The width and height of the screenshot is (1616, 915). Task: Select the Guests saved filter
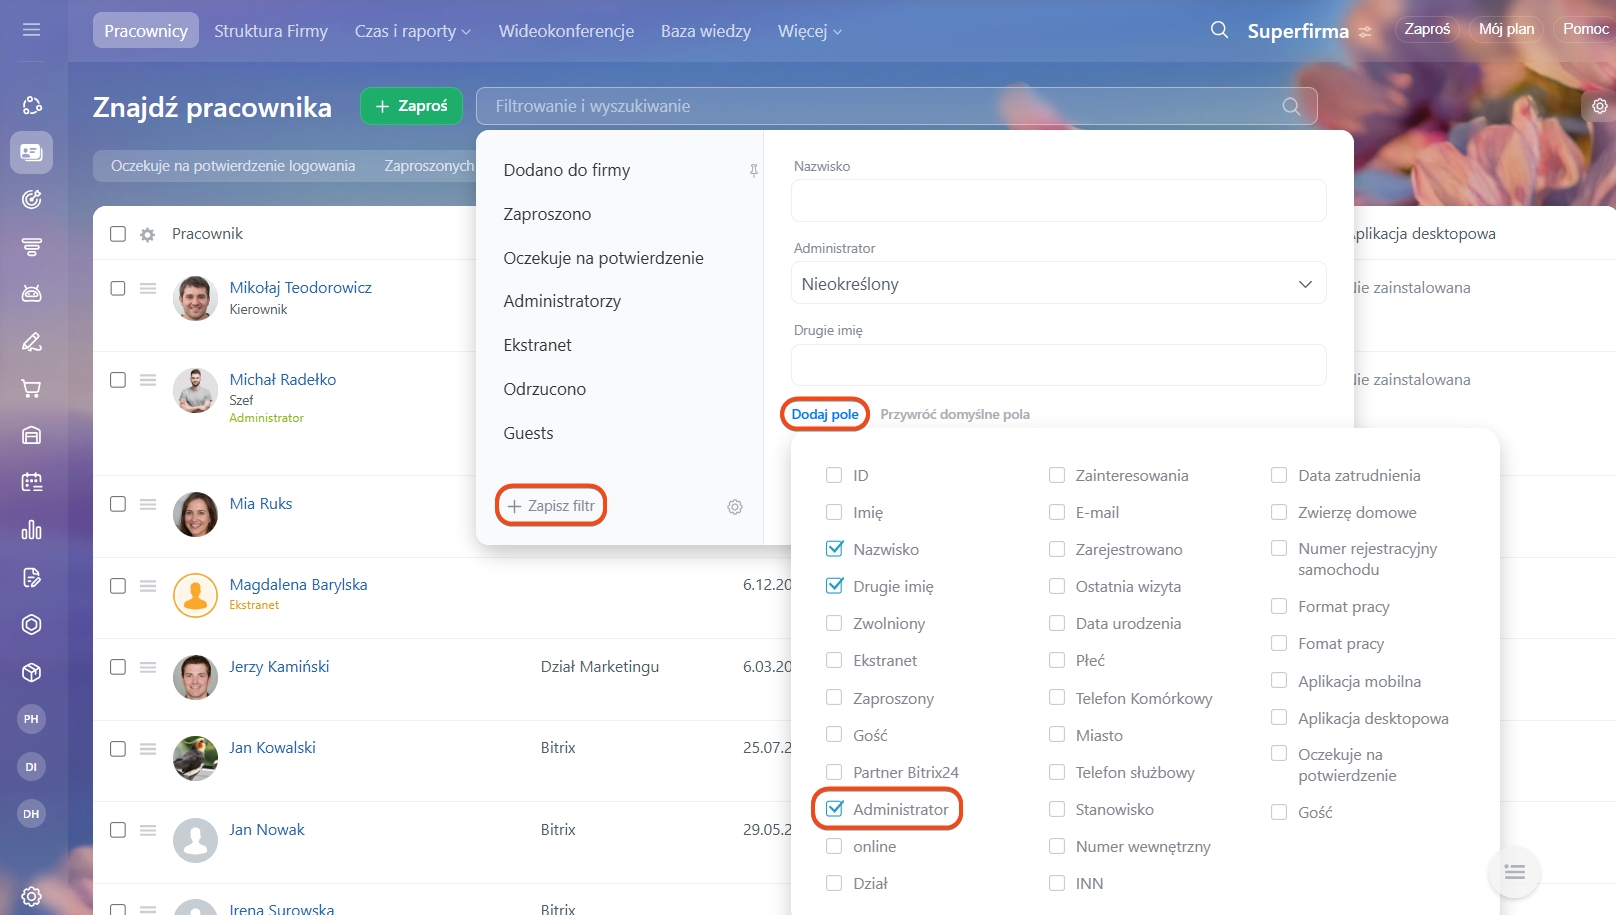click(x=528, y=433)
